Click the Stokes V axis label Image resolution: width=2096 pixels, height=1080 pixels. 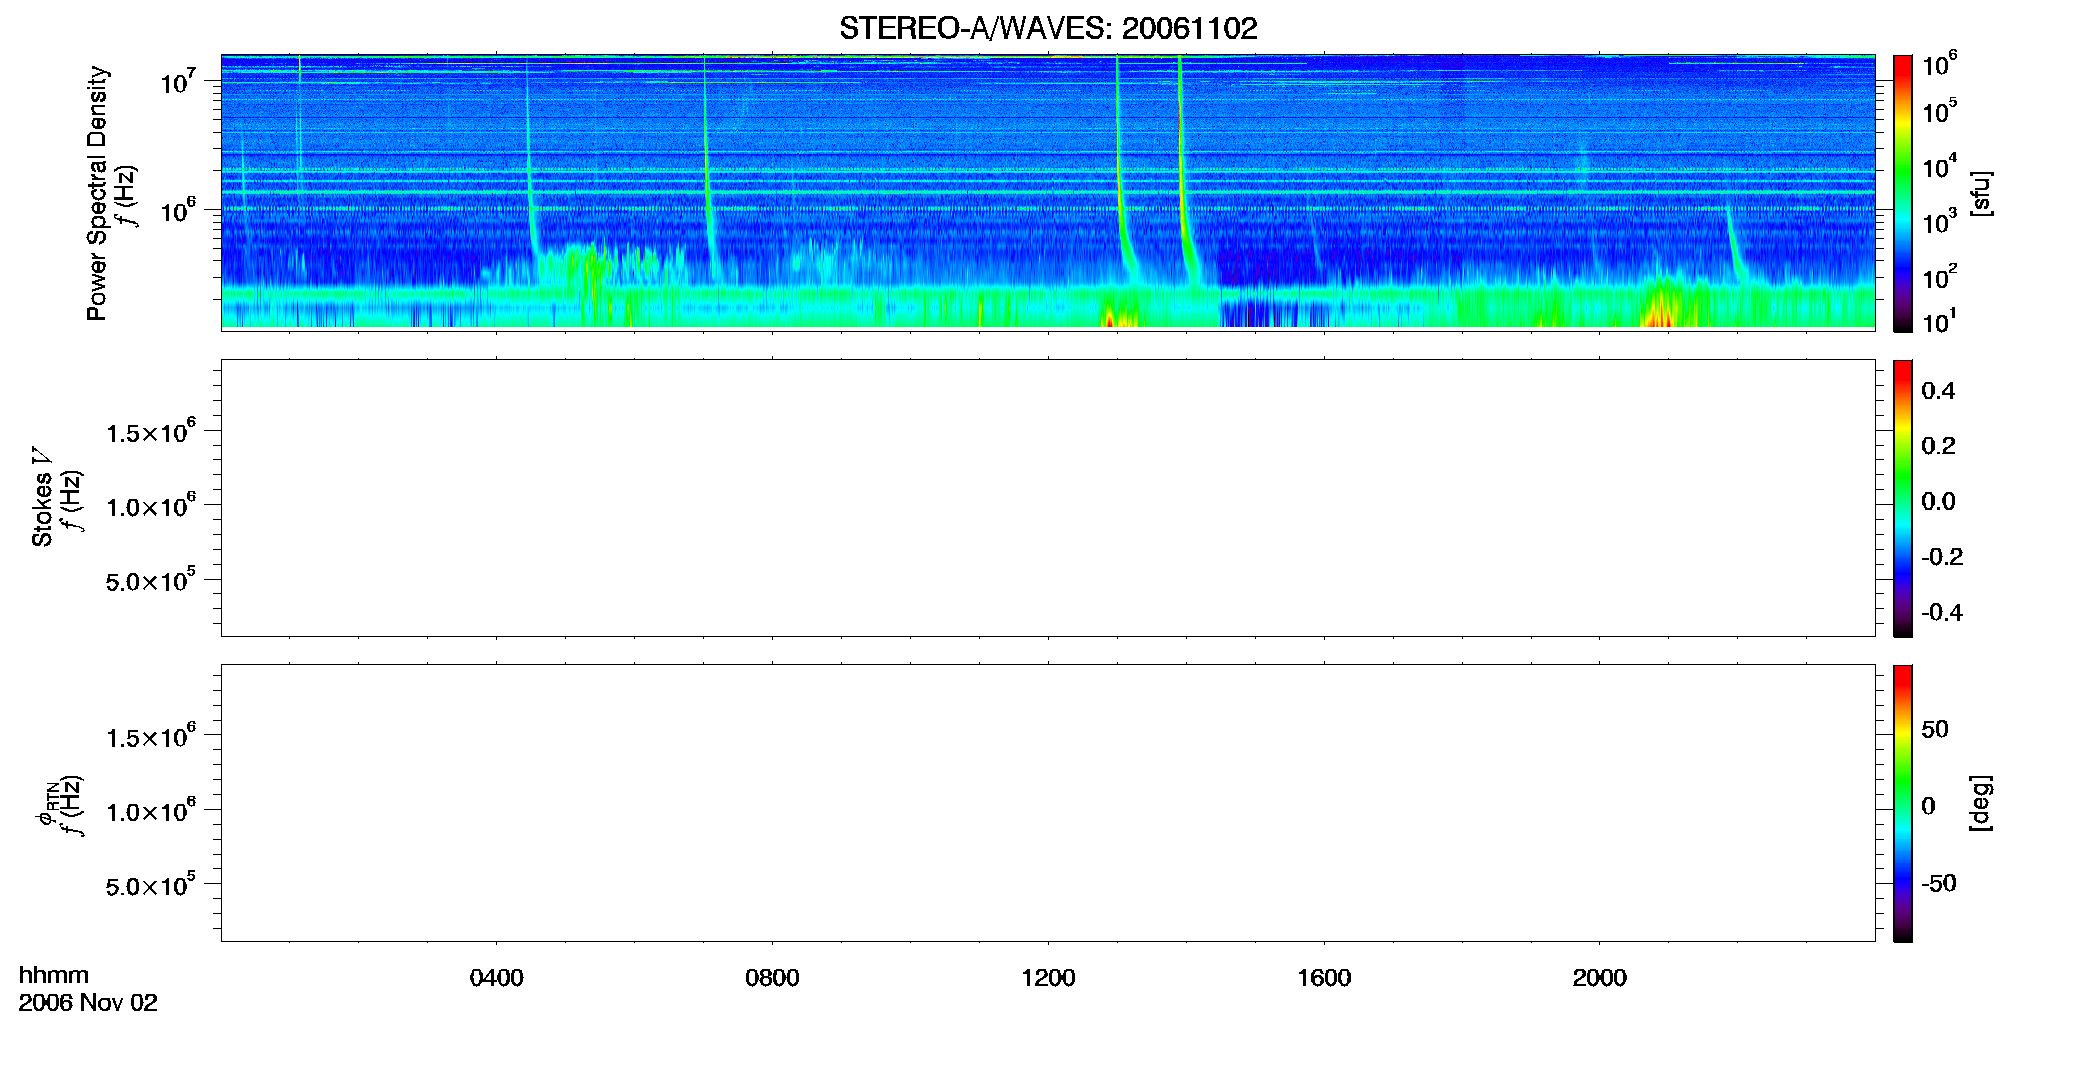pos(43,497)
